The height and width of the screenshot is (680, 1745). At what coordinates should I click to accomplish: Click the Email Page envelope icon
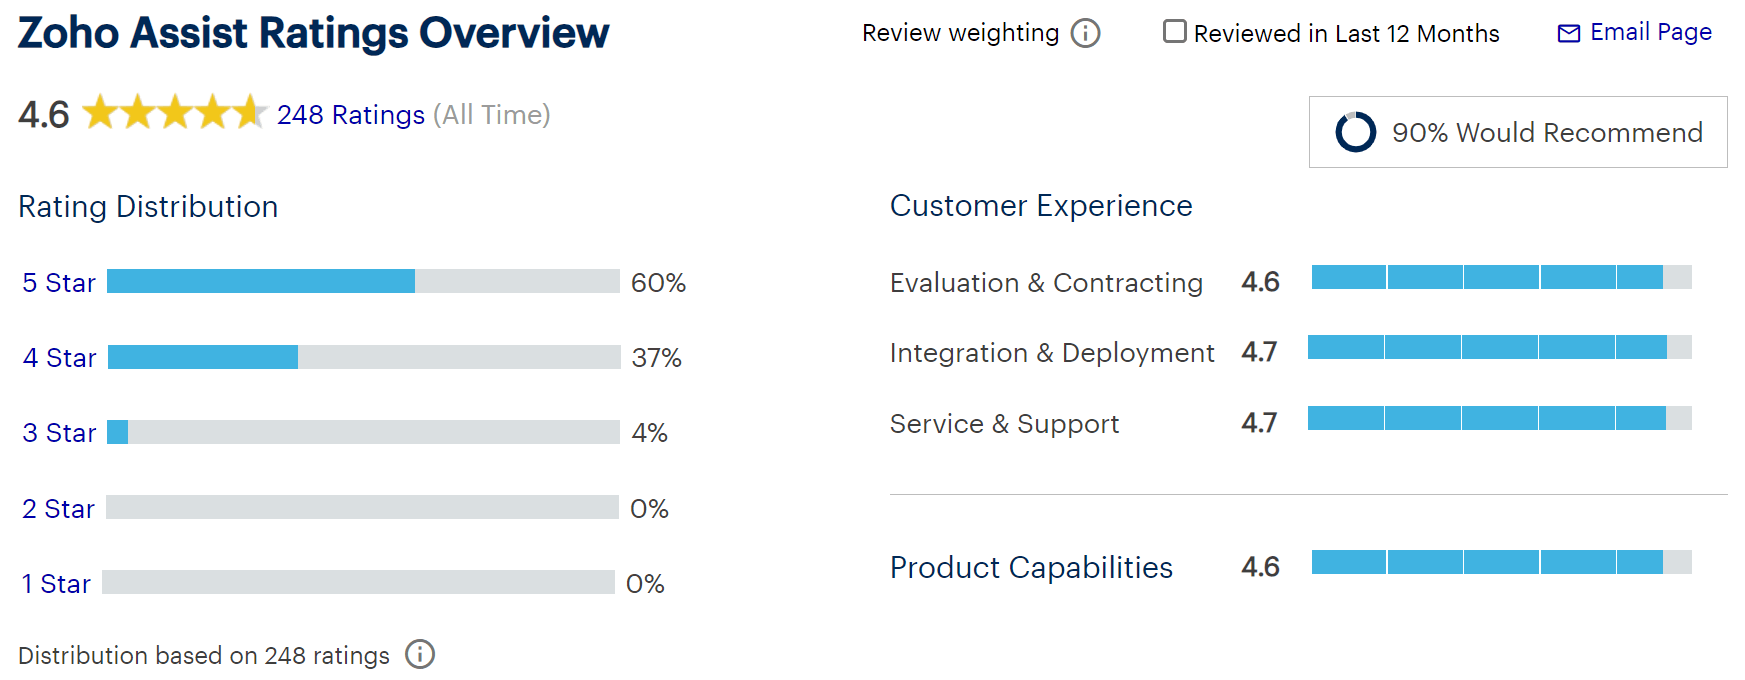[x=1569, y=33]
